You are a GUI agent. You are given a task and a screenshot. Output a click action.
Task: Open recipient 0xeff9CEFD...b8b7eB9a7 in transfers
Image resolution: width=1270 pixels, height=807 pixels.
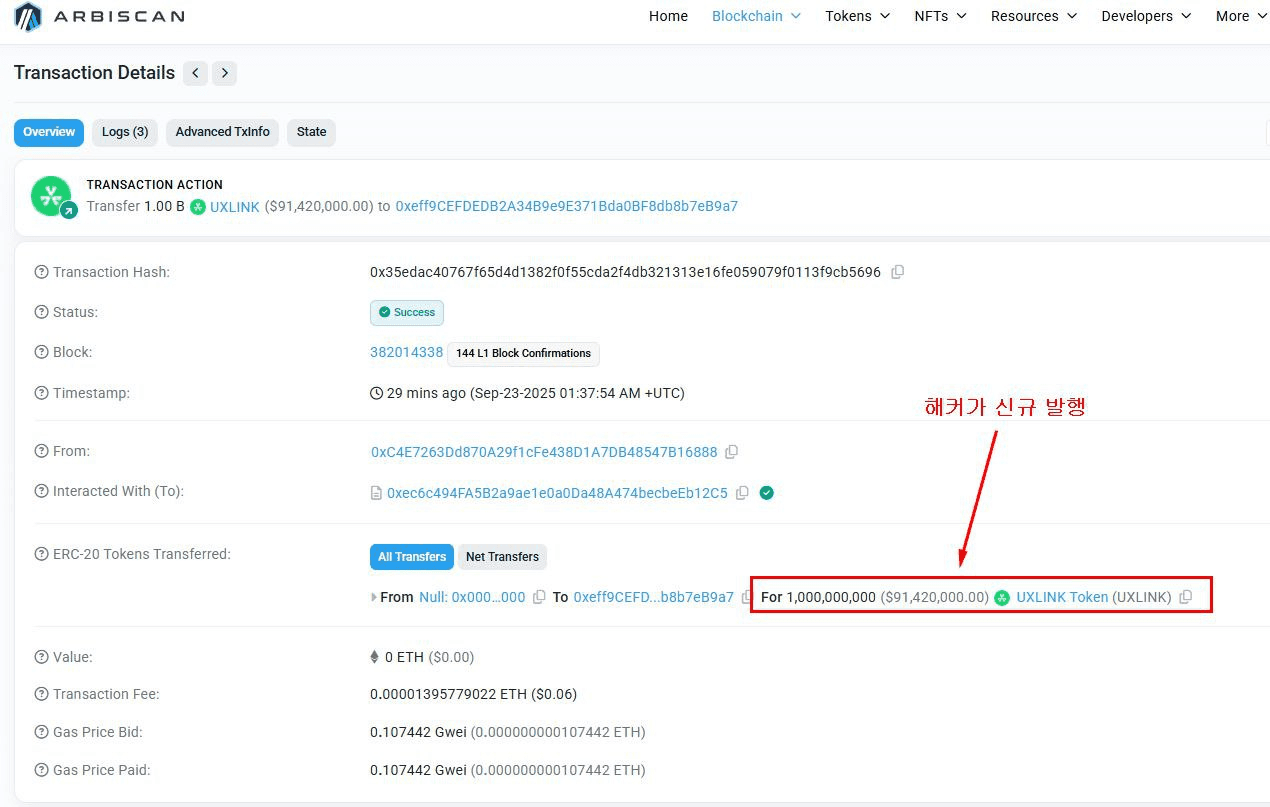pyautogui.click(x=653, y=597)
